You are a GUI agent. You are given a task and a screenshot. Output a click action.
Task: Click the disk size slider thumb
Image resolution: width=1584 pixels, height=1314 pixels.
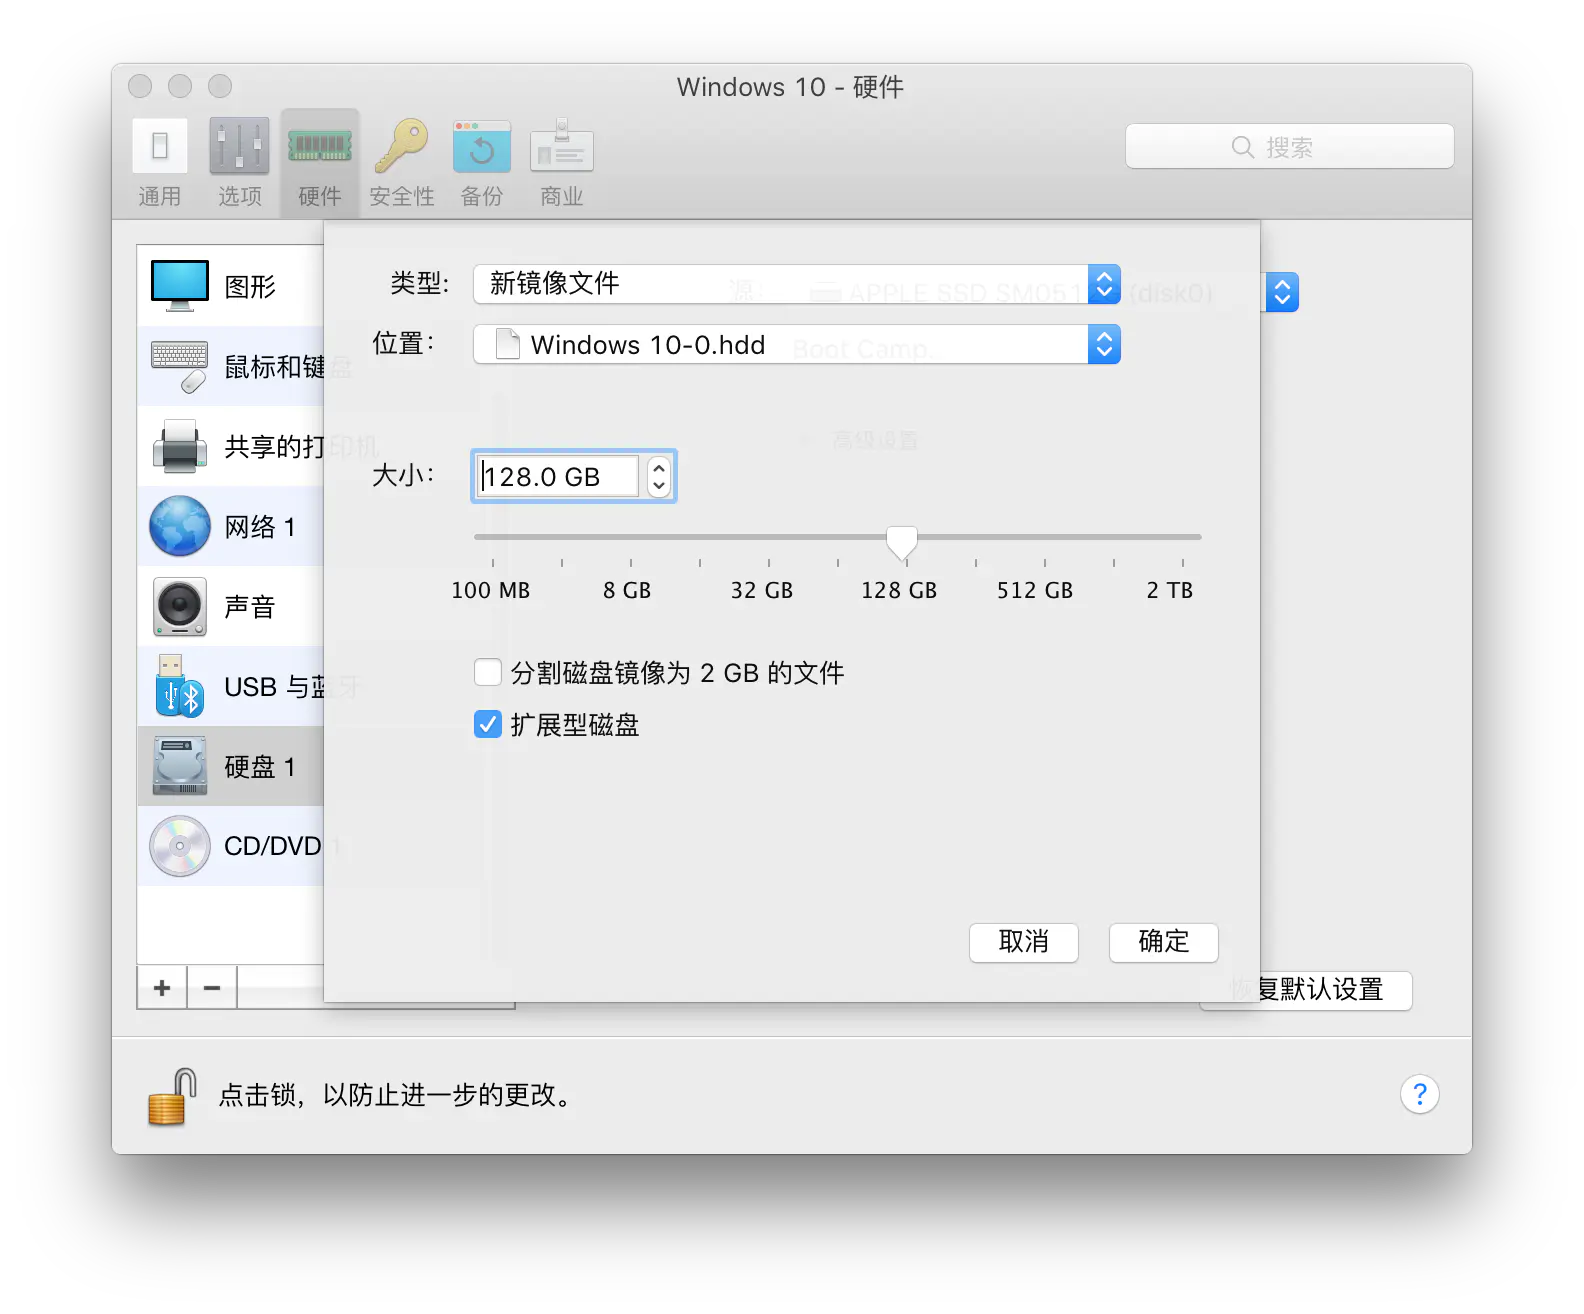pyautogui.click(x=902, y=541)
